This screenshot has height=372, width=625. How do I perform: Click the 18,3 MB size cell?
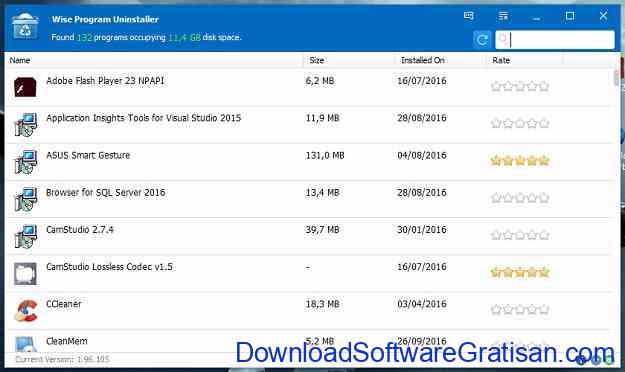click(322, 304)
